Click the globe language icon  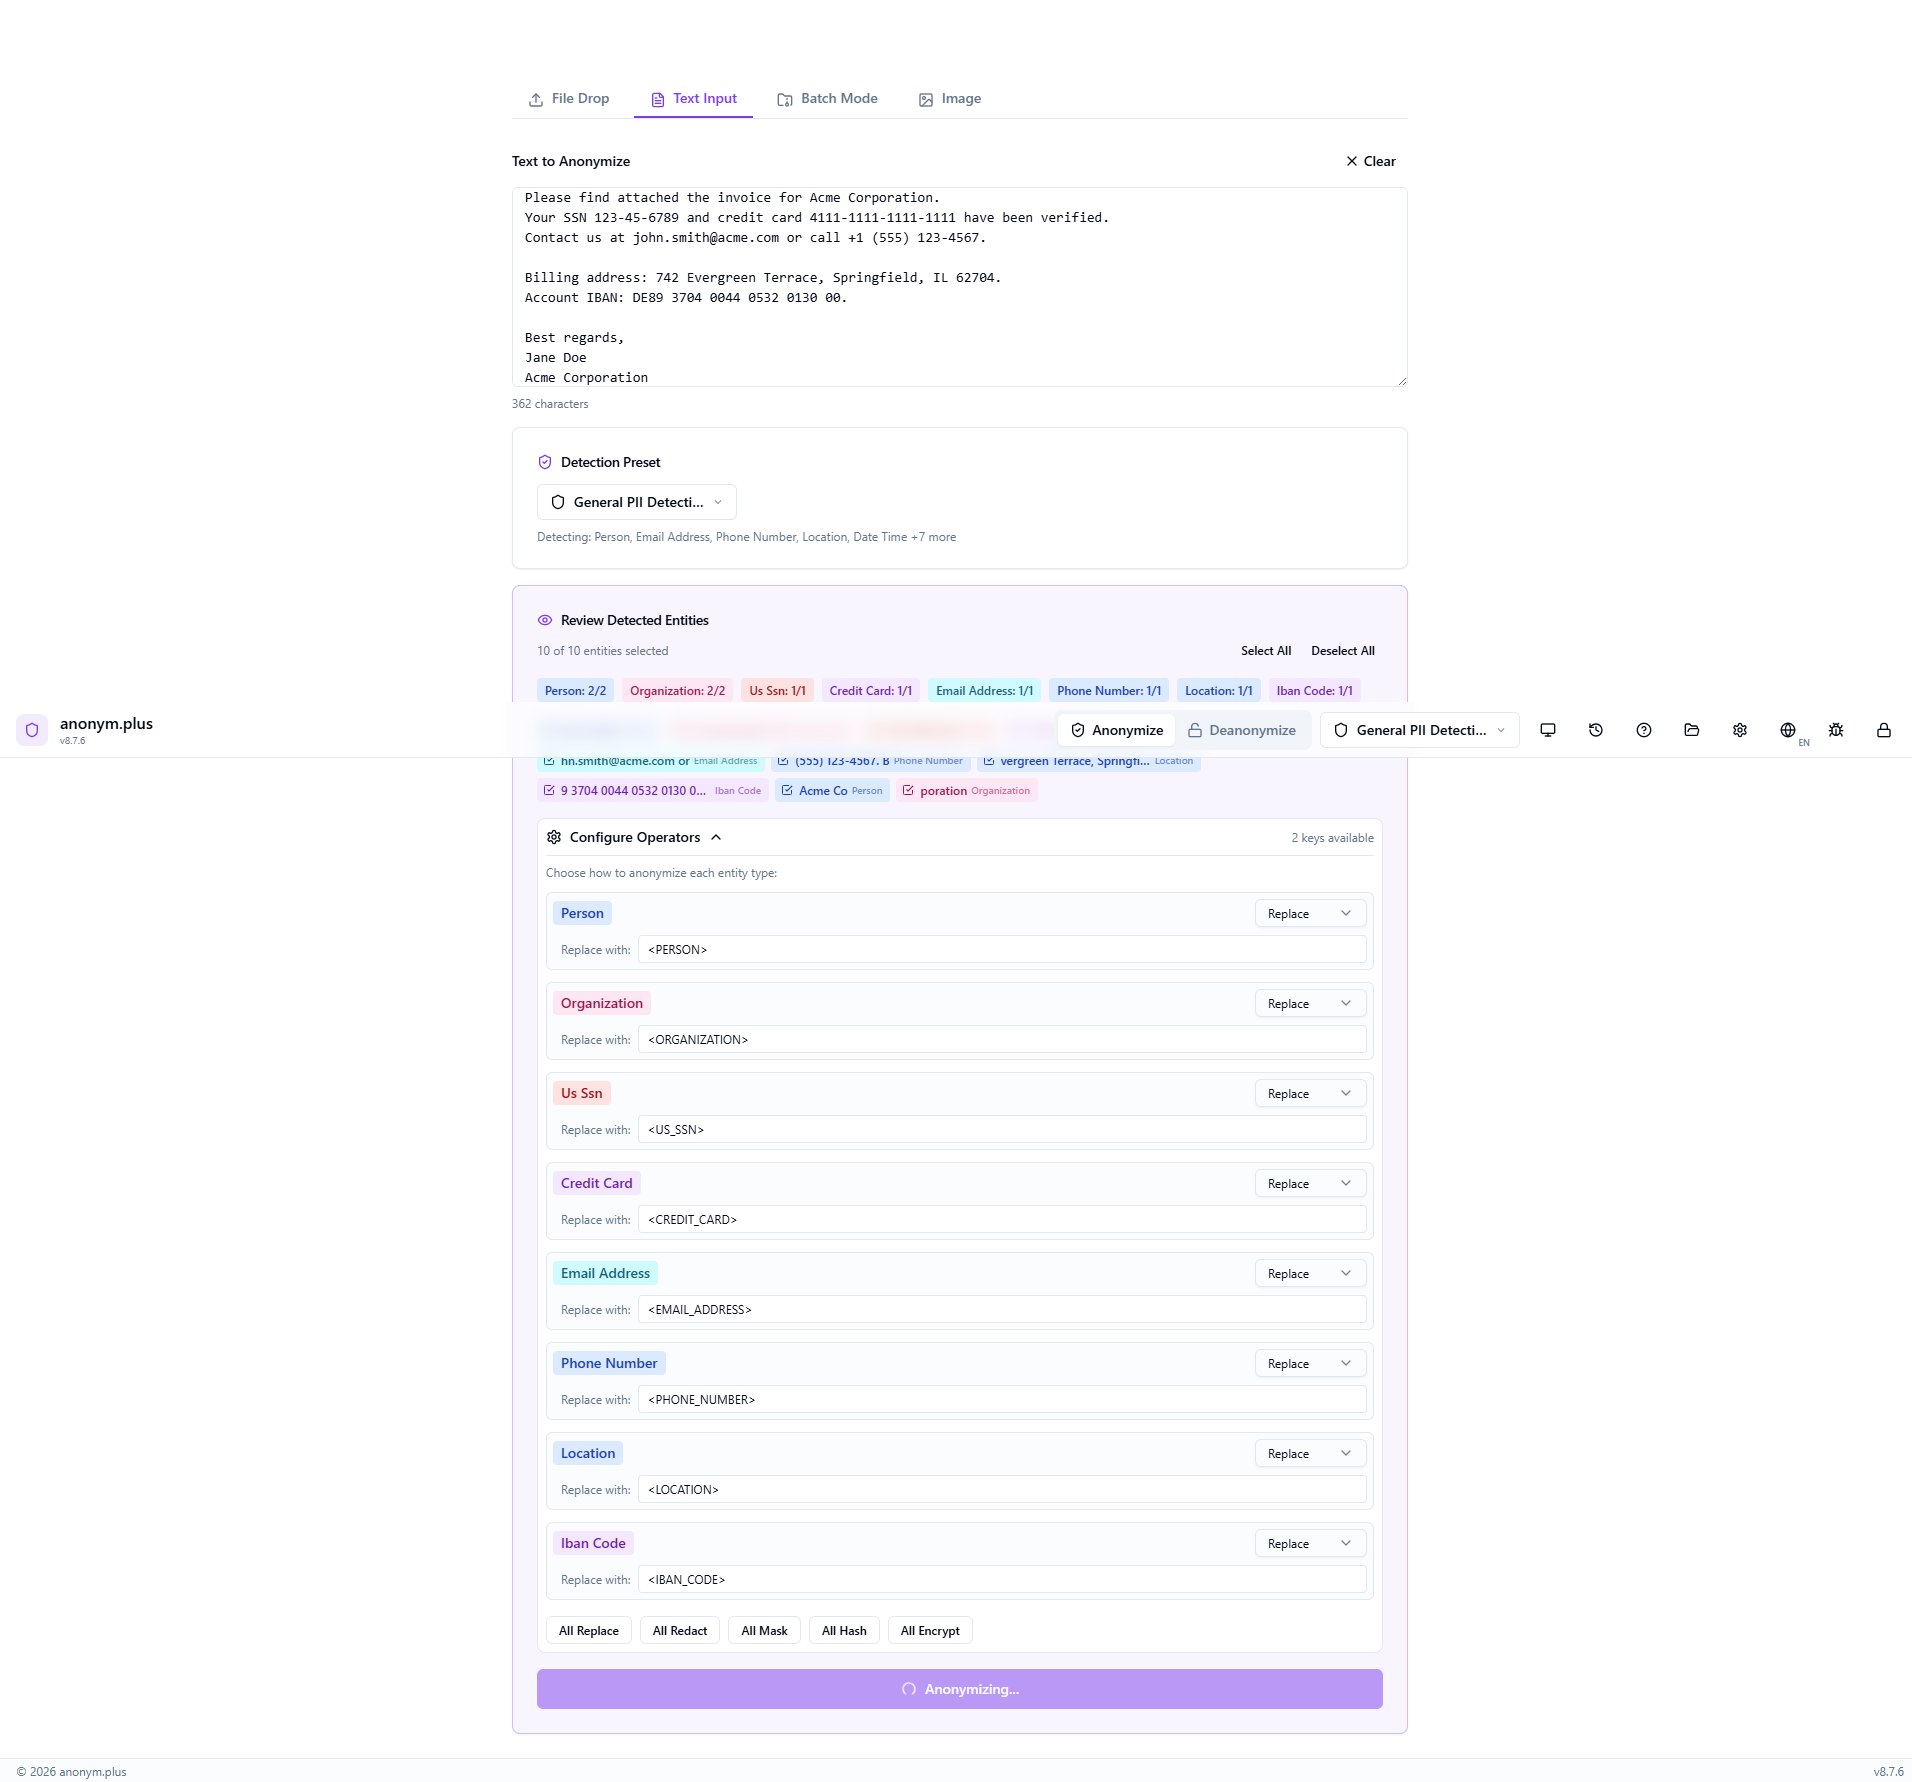[x=1788, y=730]
